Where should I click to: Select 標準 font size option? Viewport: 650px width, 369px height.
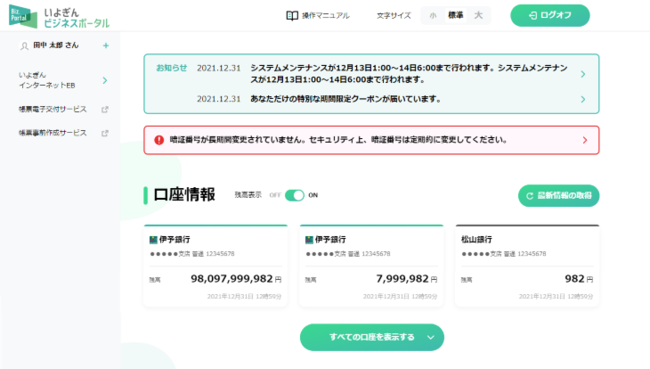click(456, 15)
